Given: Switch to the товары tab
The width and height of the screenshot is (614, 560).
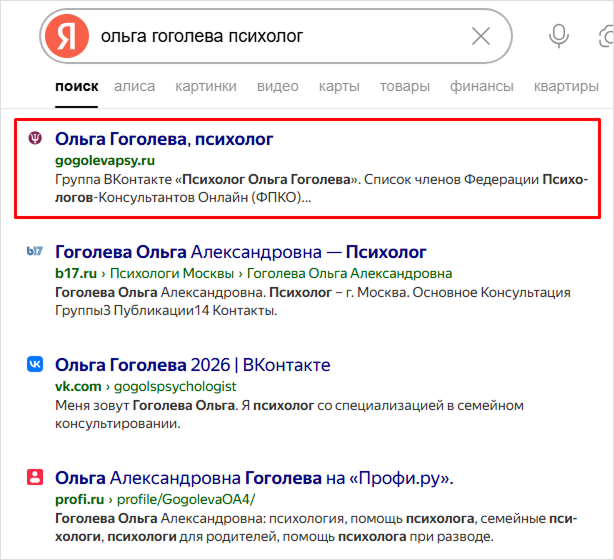Looking at the screenshot, I should pyautogui.click(x=405, y=86).
